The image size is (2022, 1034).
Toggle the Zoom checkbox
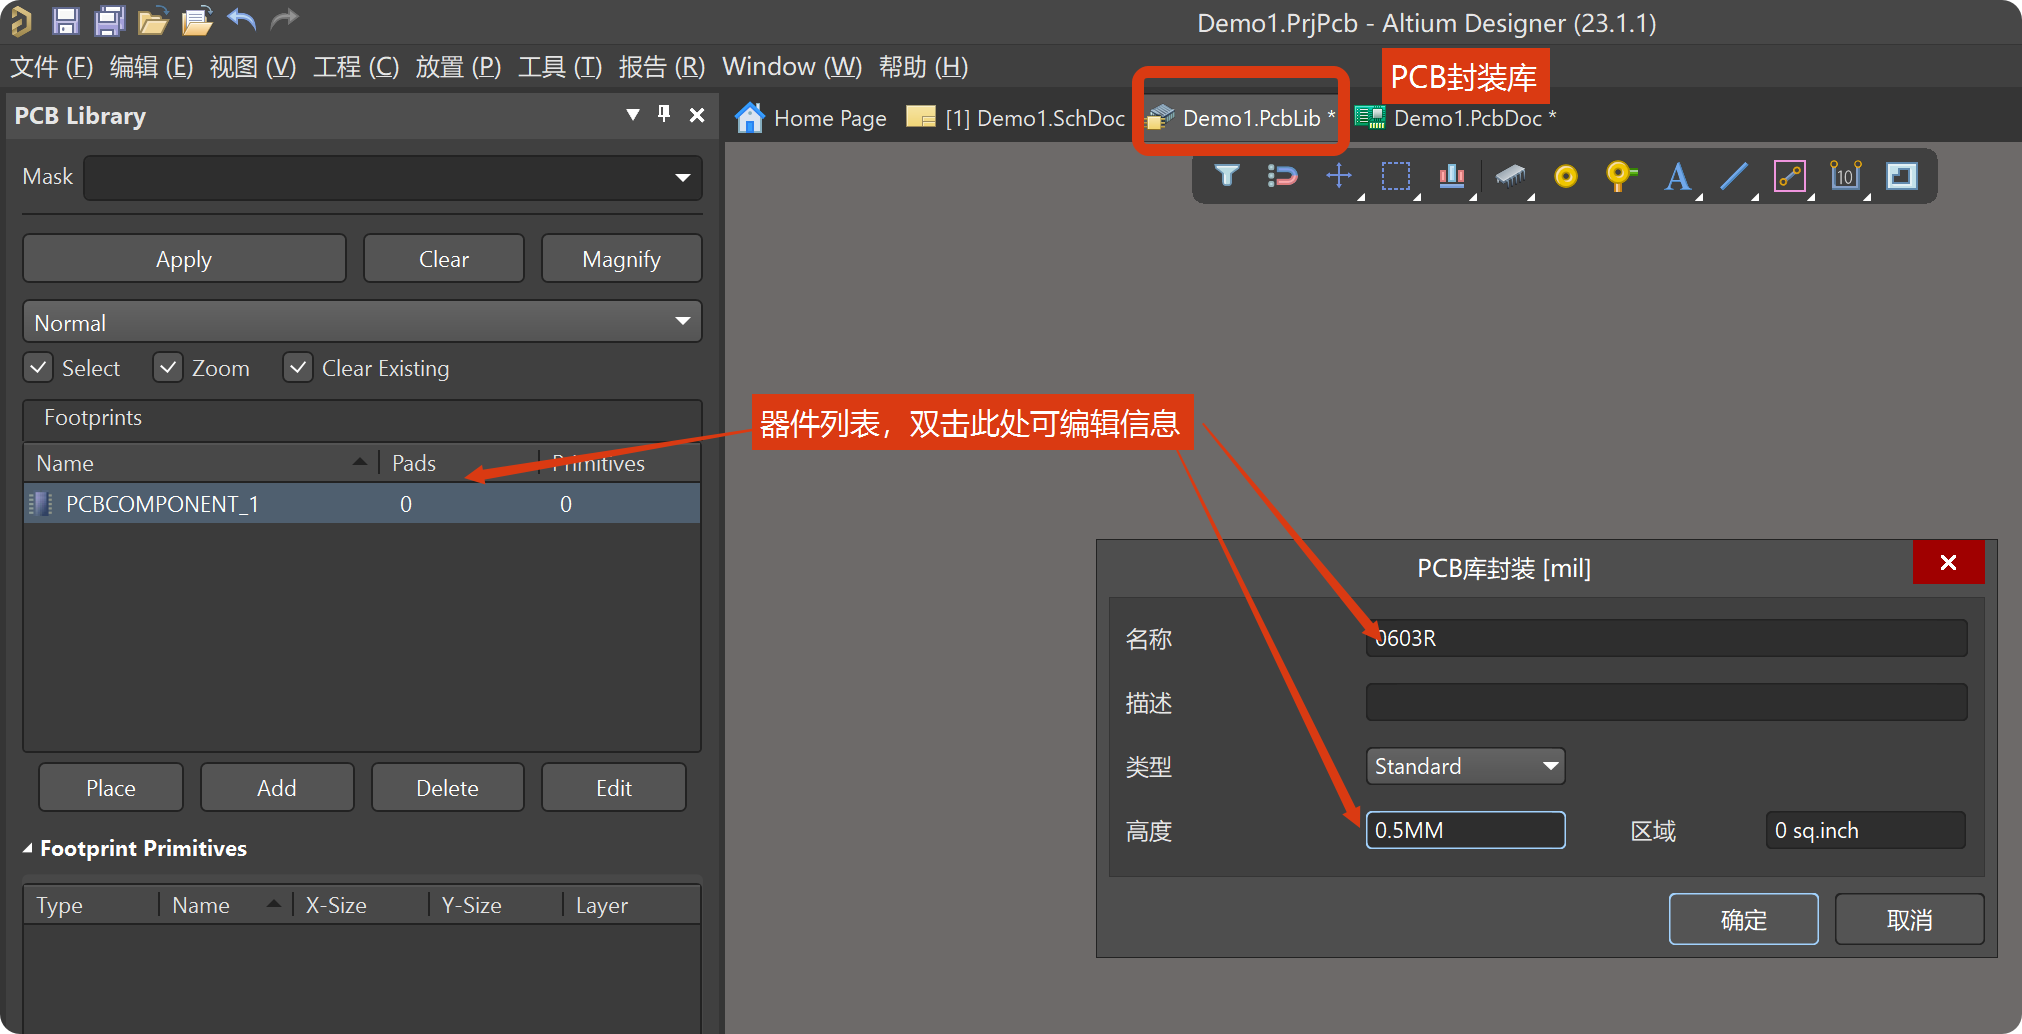click(x=168, y=367)
